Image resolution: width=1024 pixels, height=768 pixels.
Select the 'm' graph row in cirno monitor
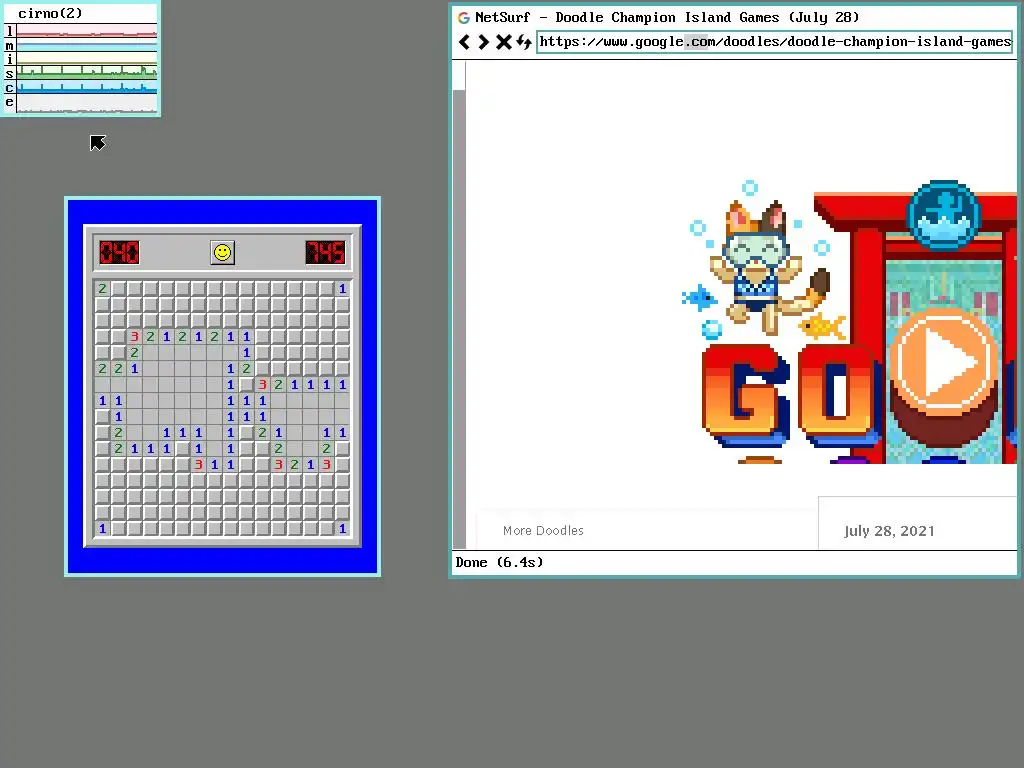click(x=81, y=45)
